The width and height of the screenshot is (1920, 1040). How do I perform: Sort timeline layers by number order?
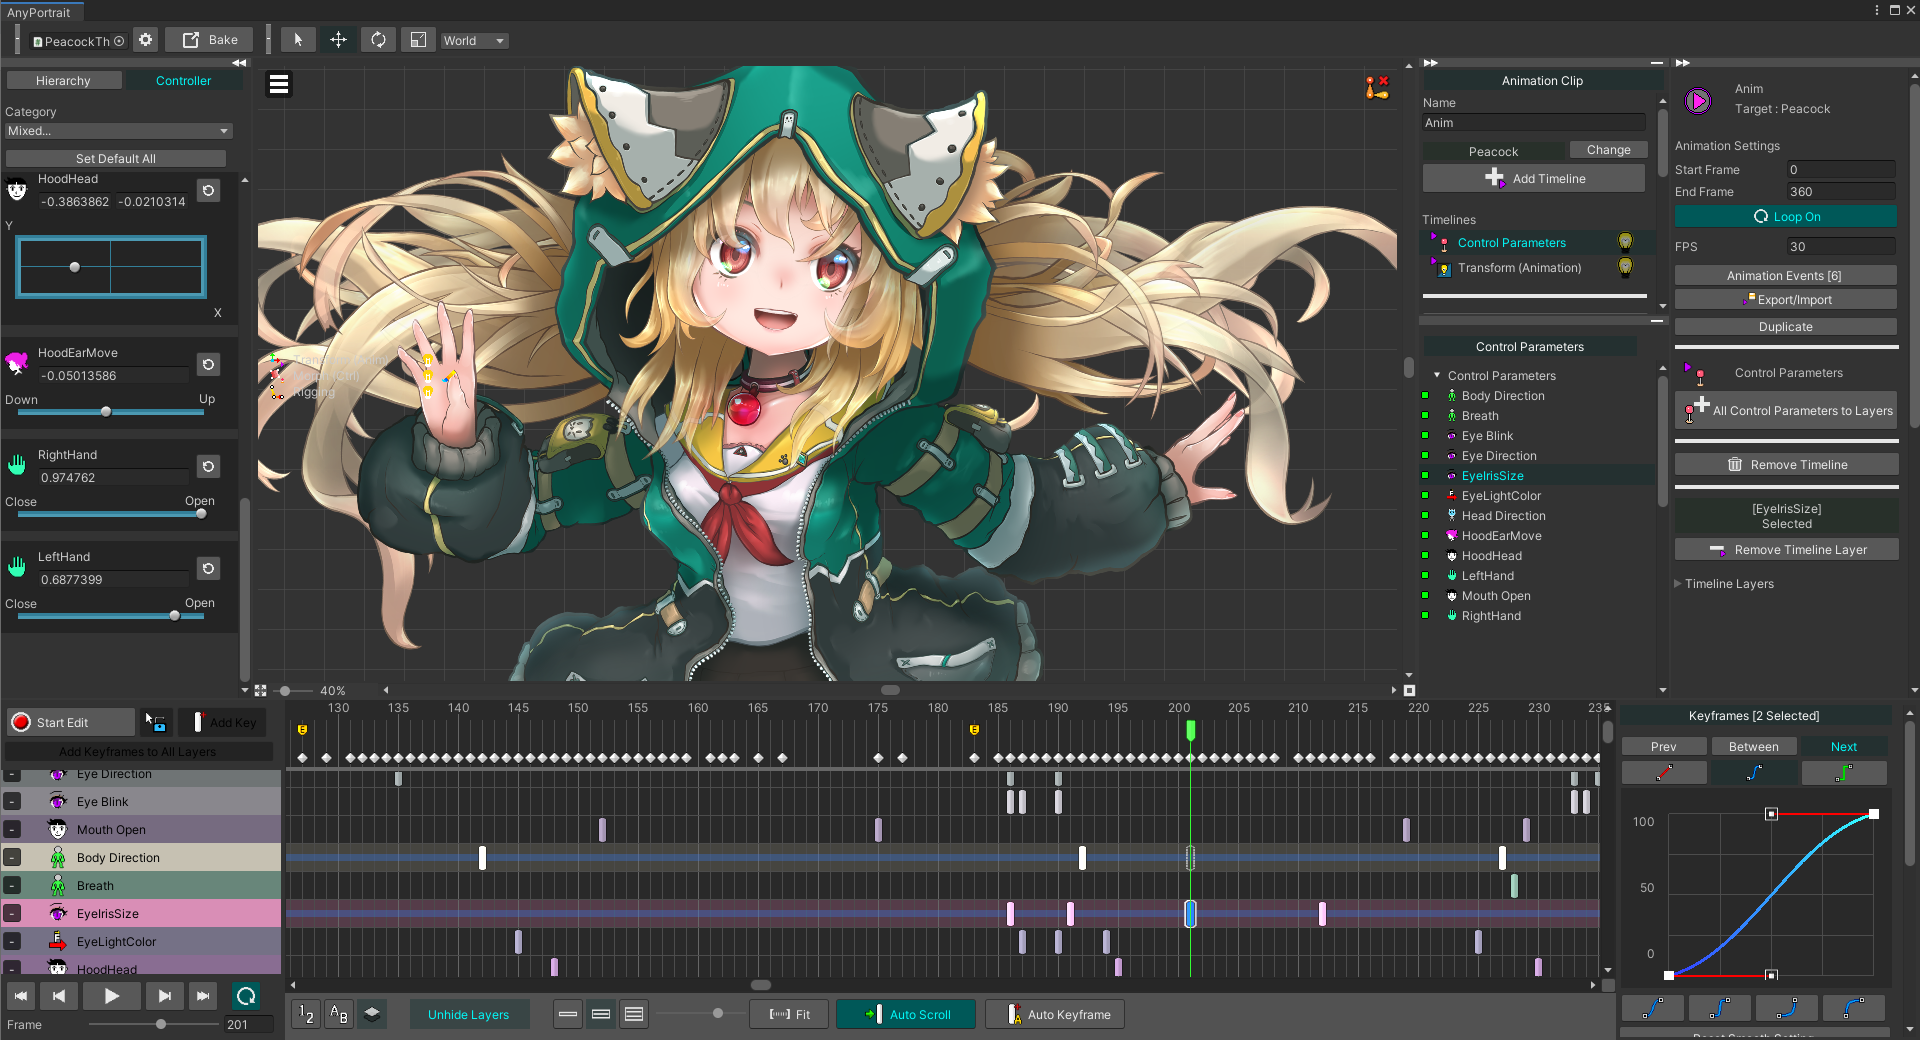[x=306, y=1014]
